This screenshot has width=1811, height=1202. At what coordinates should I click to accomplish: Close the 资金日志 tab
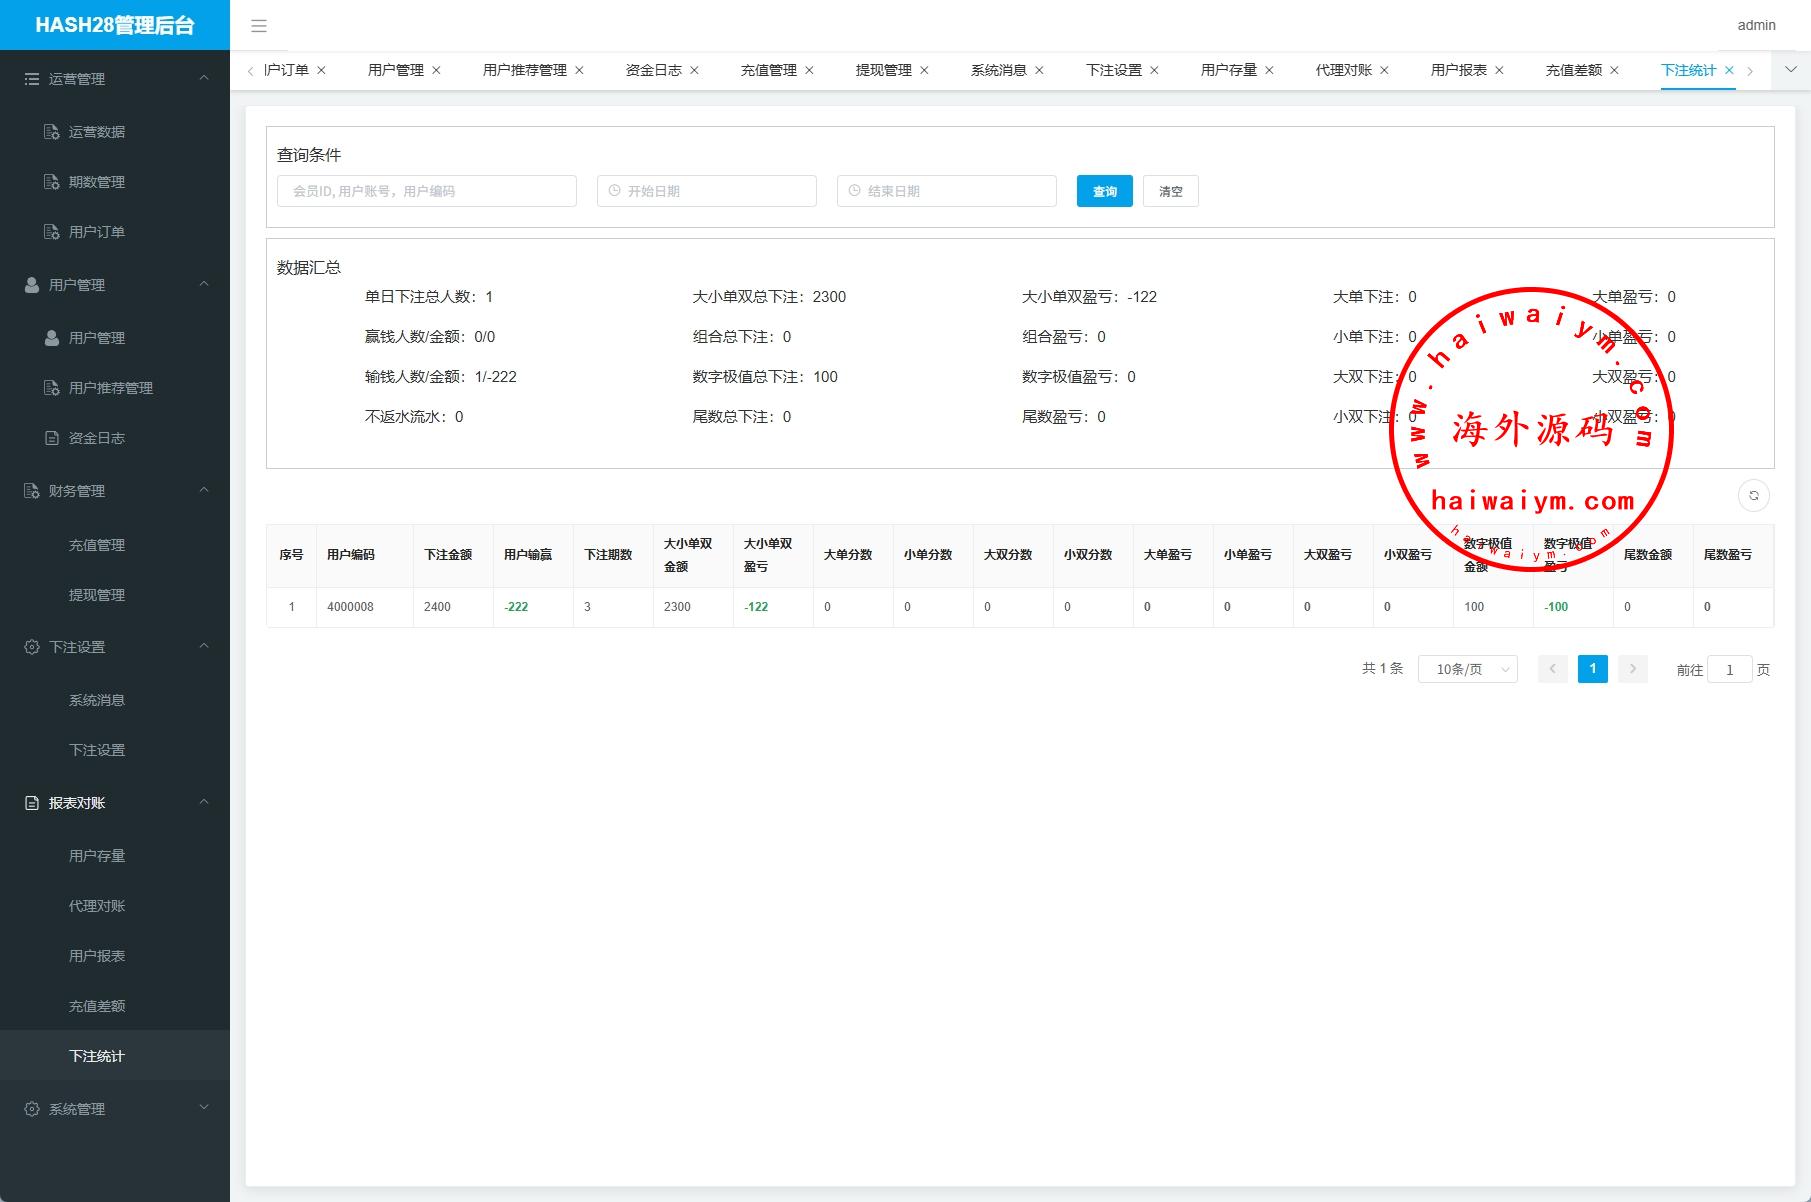[x=694, y=70]
